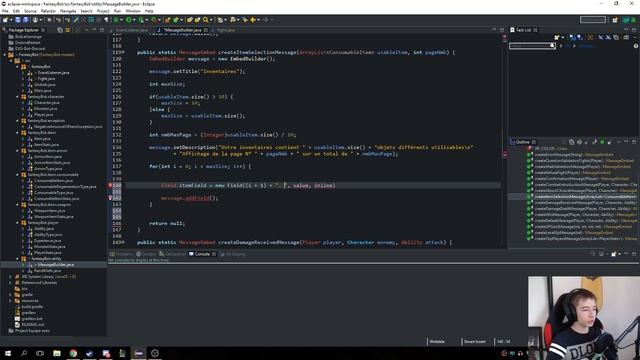
Task: Switch to the Console tab
Action: click(x=202, y=254)
